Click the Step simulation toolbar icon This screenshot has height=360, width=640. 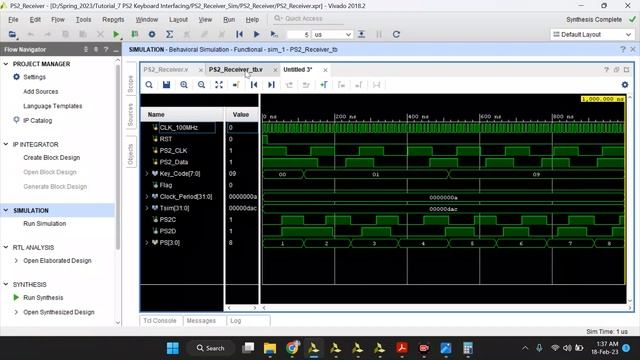pyautogui.click(x=361, y=34)
